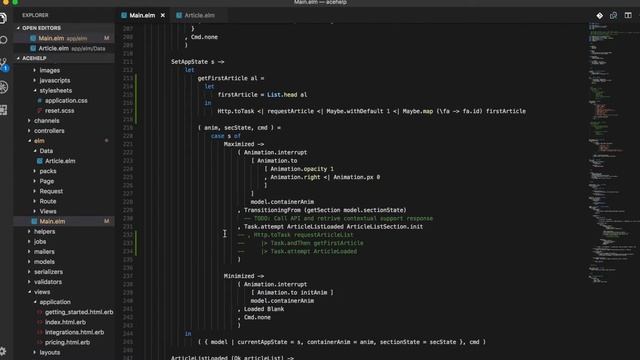Open the Debug view in activity bar
This screenshot has height=360, width=640.
coord(4,87)
